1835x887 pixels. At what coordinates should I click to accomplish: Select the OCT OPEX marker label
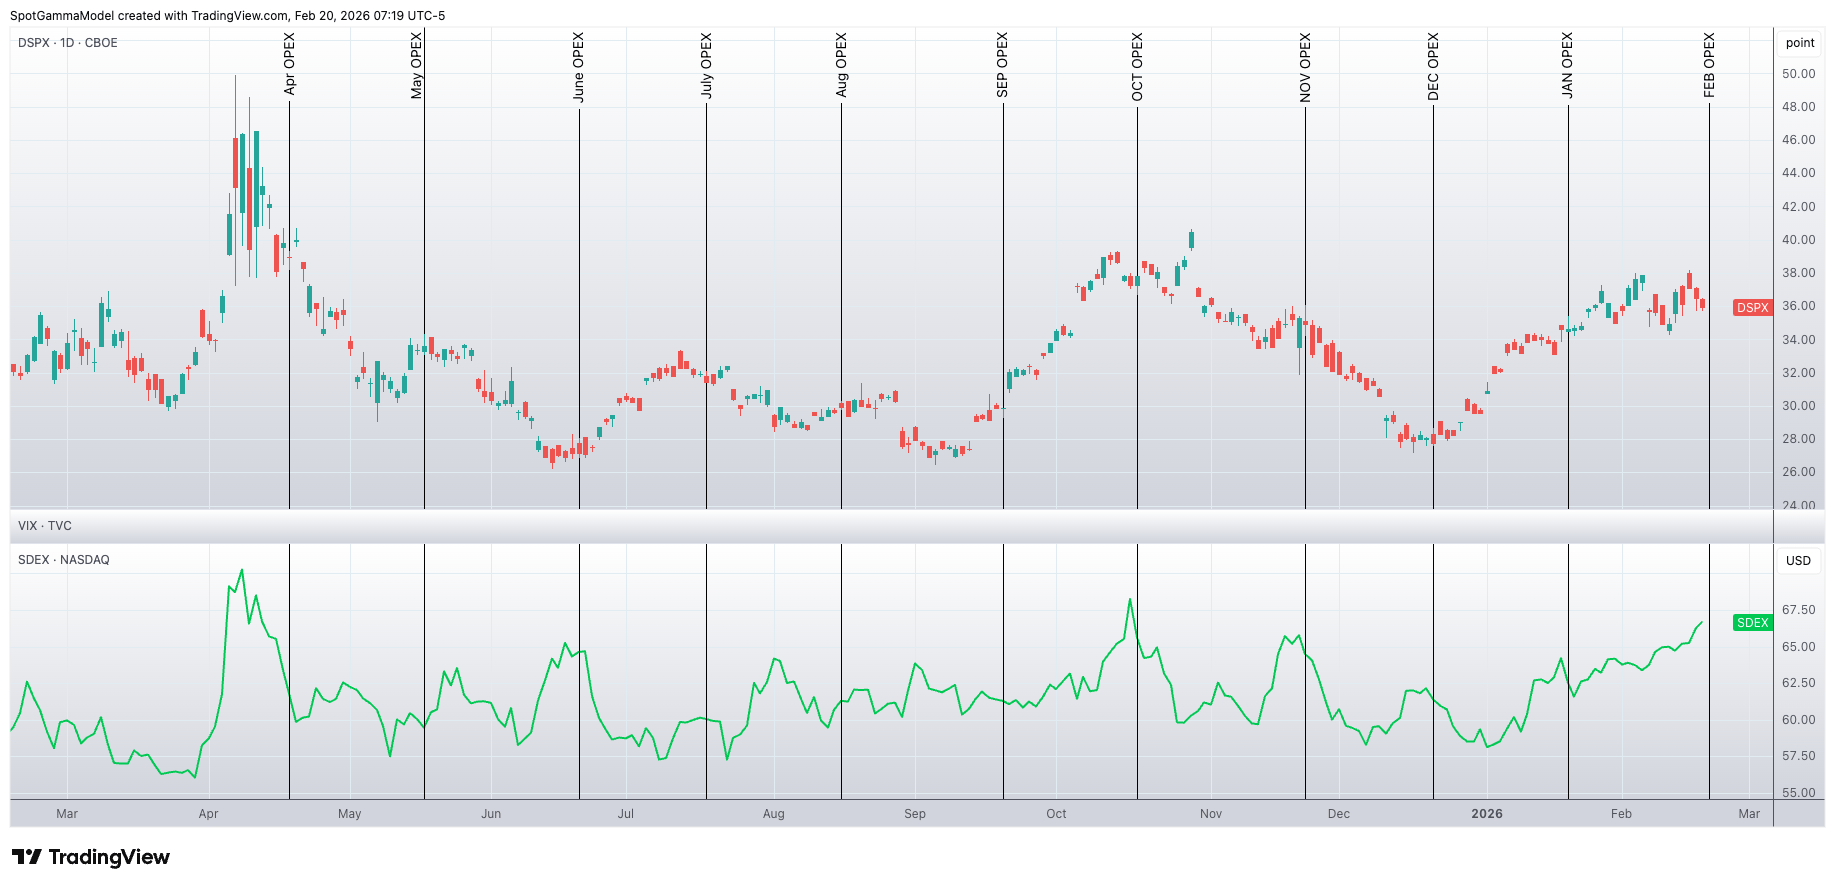[1137, 67]
